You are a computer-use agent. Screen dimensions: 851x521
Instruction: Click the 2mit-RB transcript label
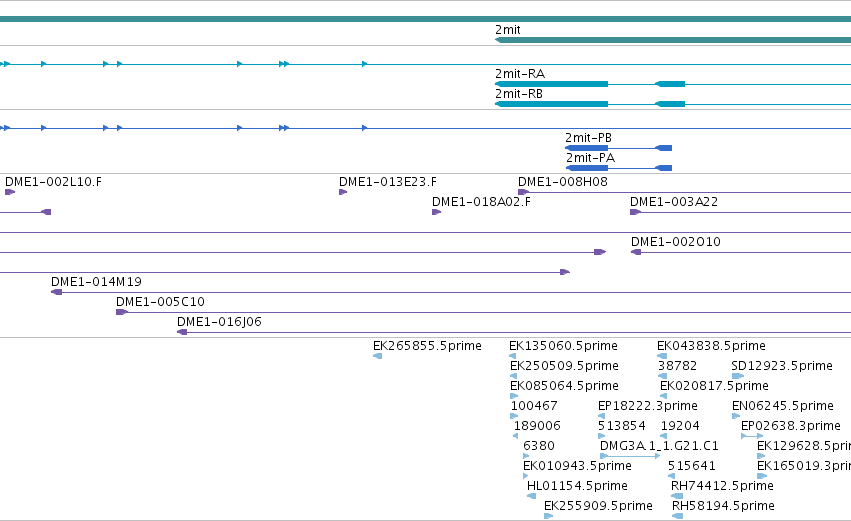point(519,94)
